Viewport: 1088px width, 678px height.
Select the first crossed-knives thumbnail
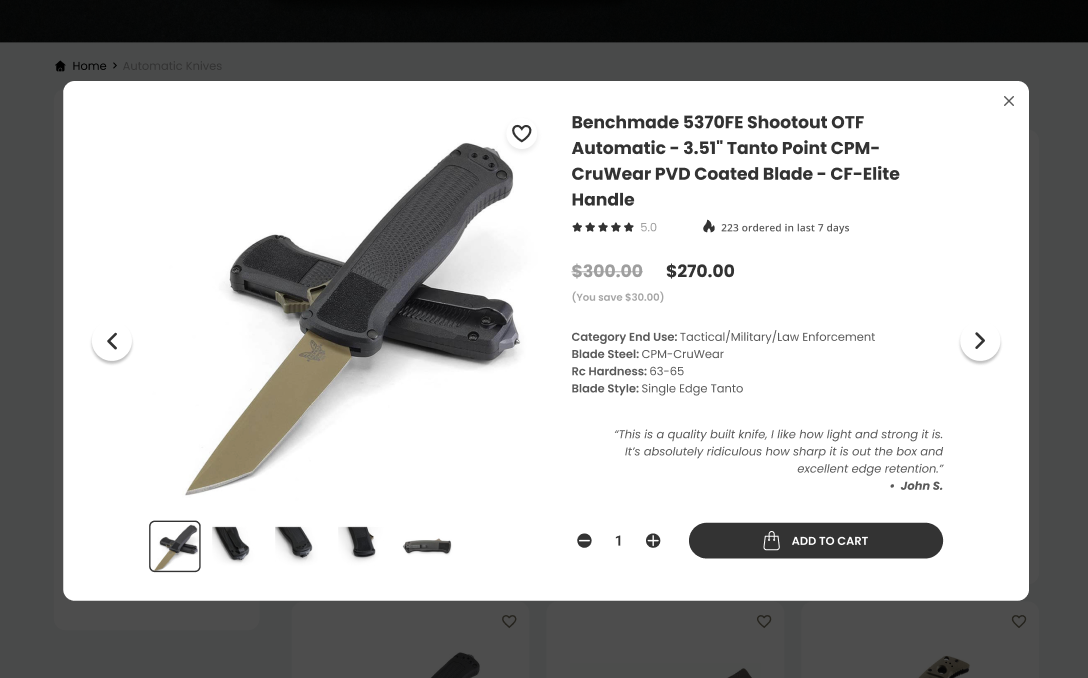click(x=175, y=546)
